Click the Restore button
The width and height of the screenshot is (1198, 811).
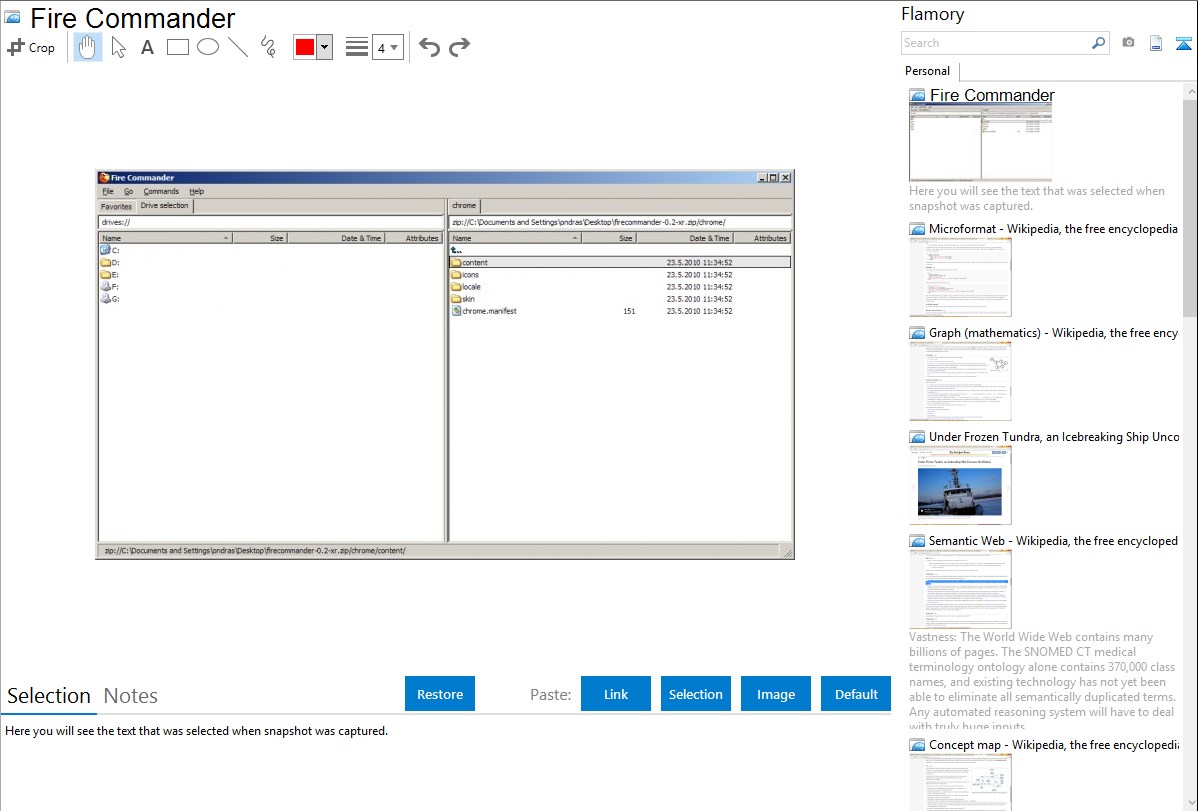[x=440, y=694]
